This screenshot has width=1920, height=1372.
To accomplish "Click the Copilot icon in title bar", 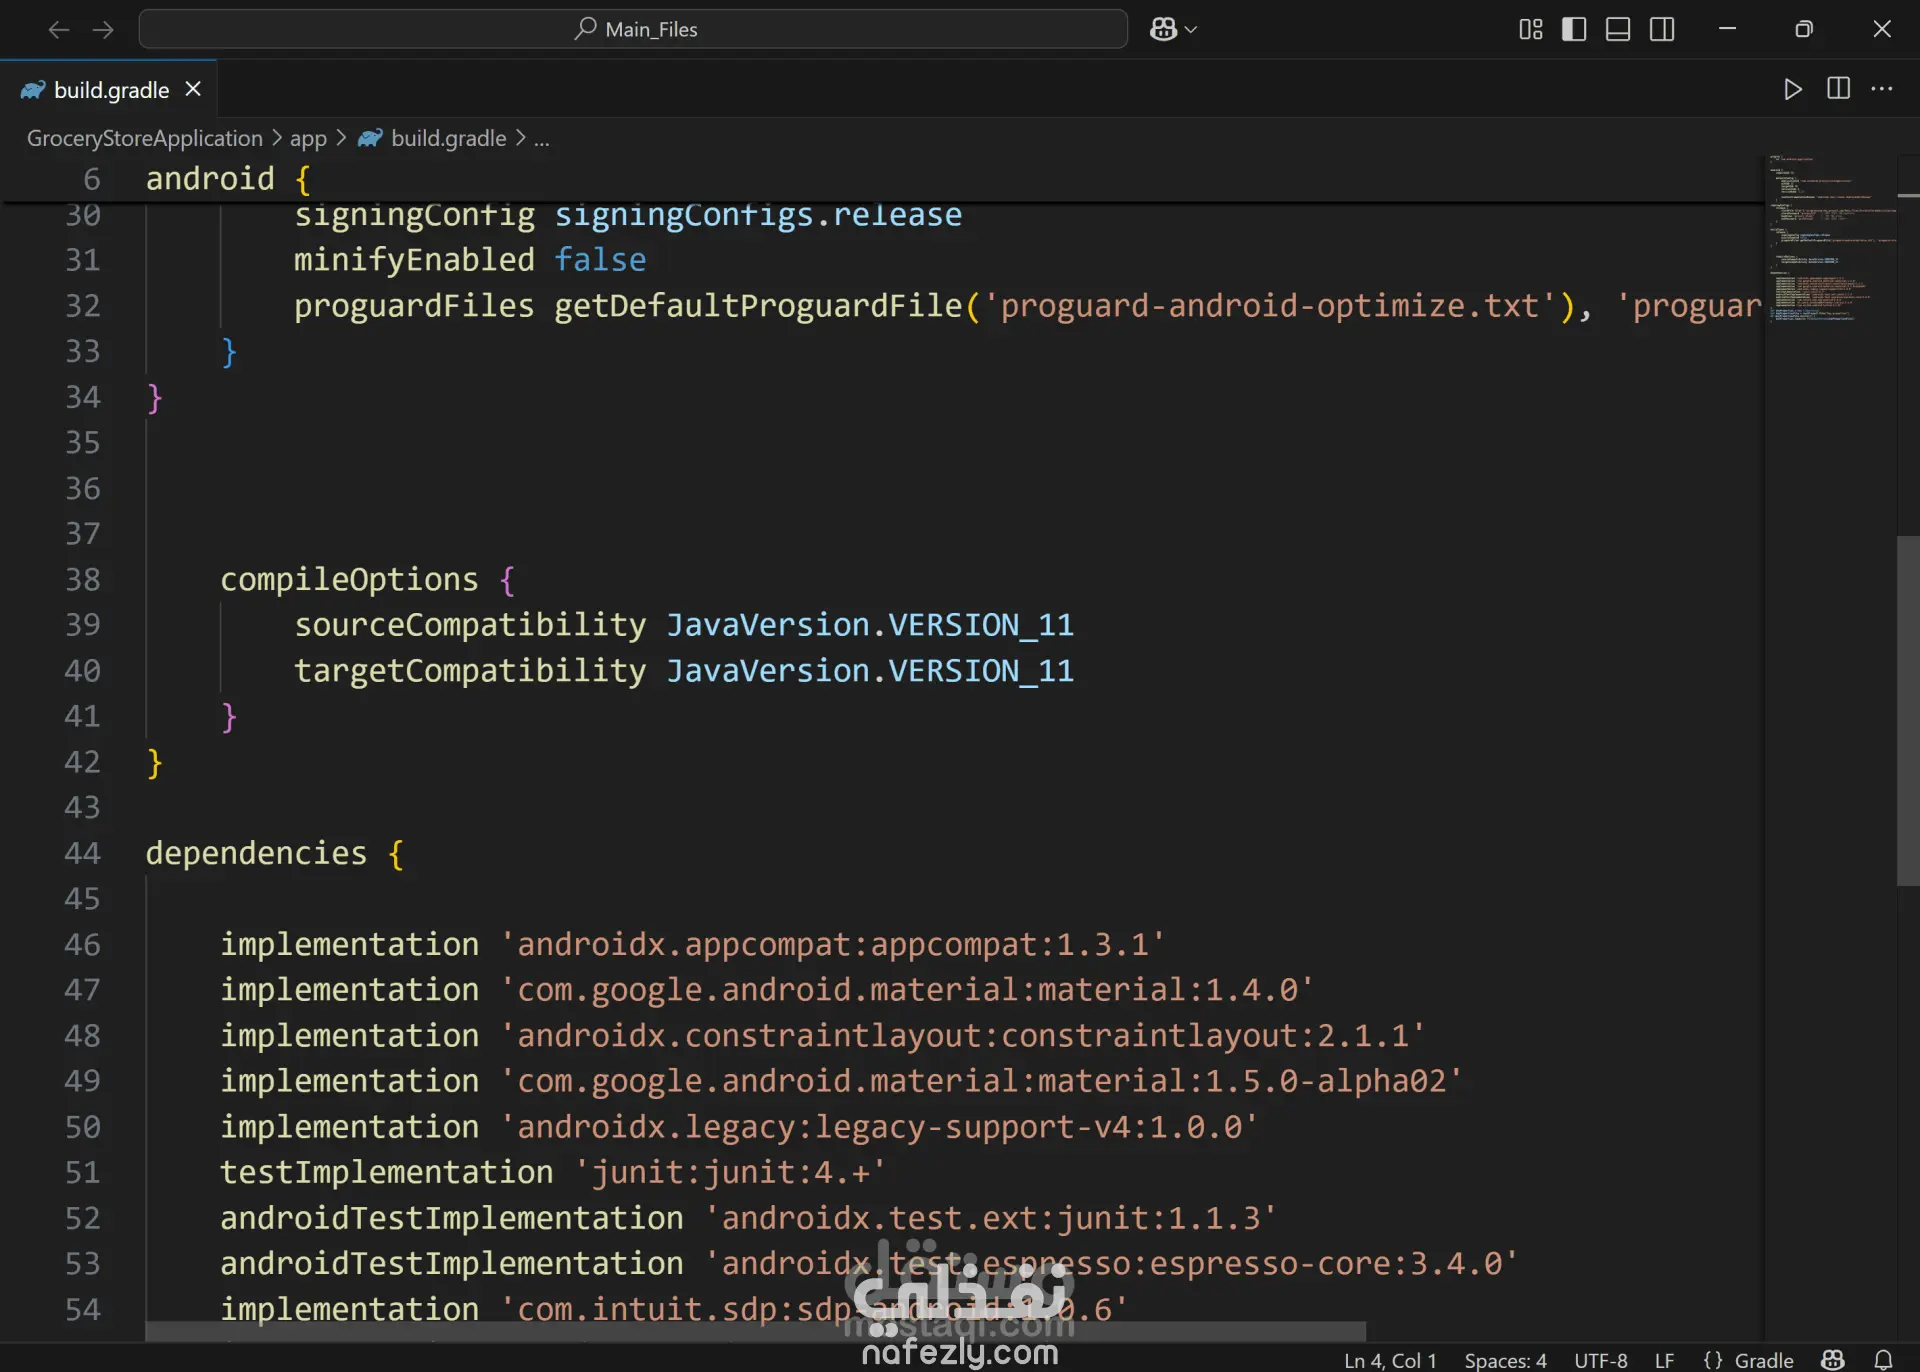I will [1162, 29].
